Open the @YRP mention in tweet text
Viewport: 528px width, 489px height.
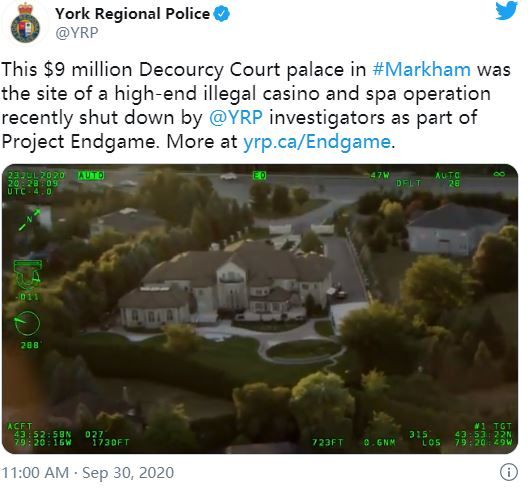click(236, 118)
